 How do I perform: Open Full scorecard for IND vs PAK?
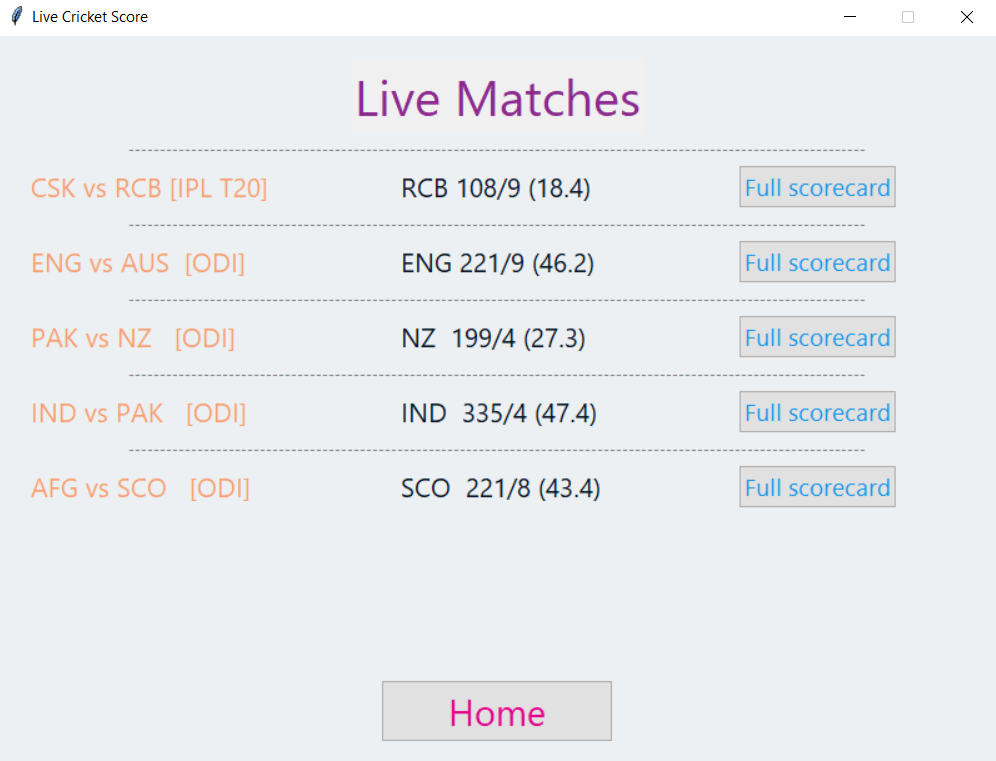(817, 412)
